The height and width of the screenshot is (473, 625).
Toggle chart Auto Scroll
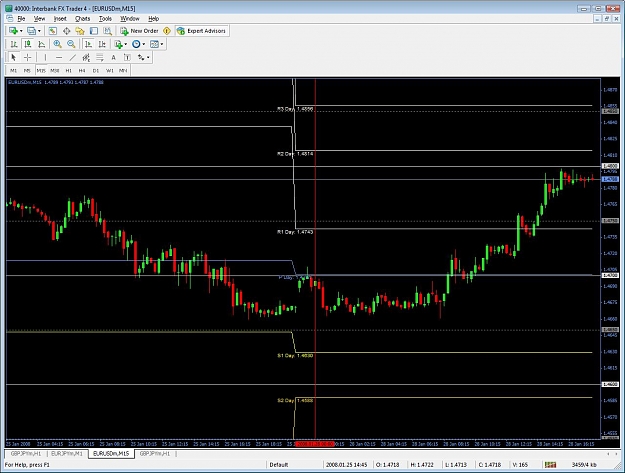(88, 44)
